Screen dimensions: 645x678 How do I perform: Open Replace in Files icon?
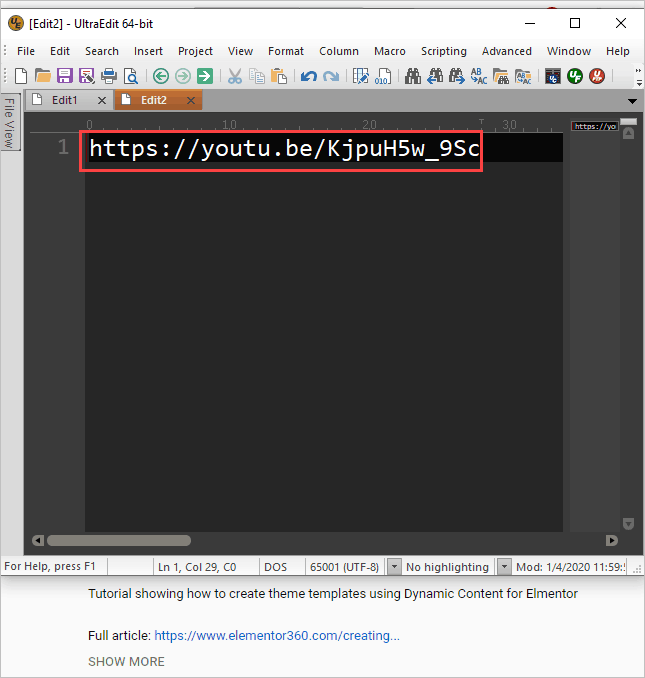pos(523,76)
